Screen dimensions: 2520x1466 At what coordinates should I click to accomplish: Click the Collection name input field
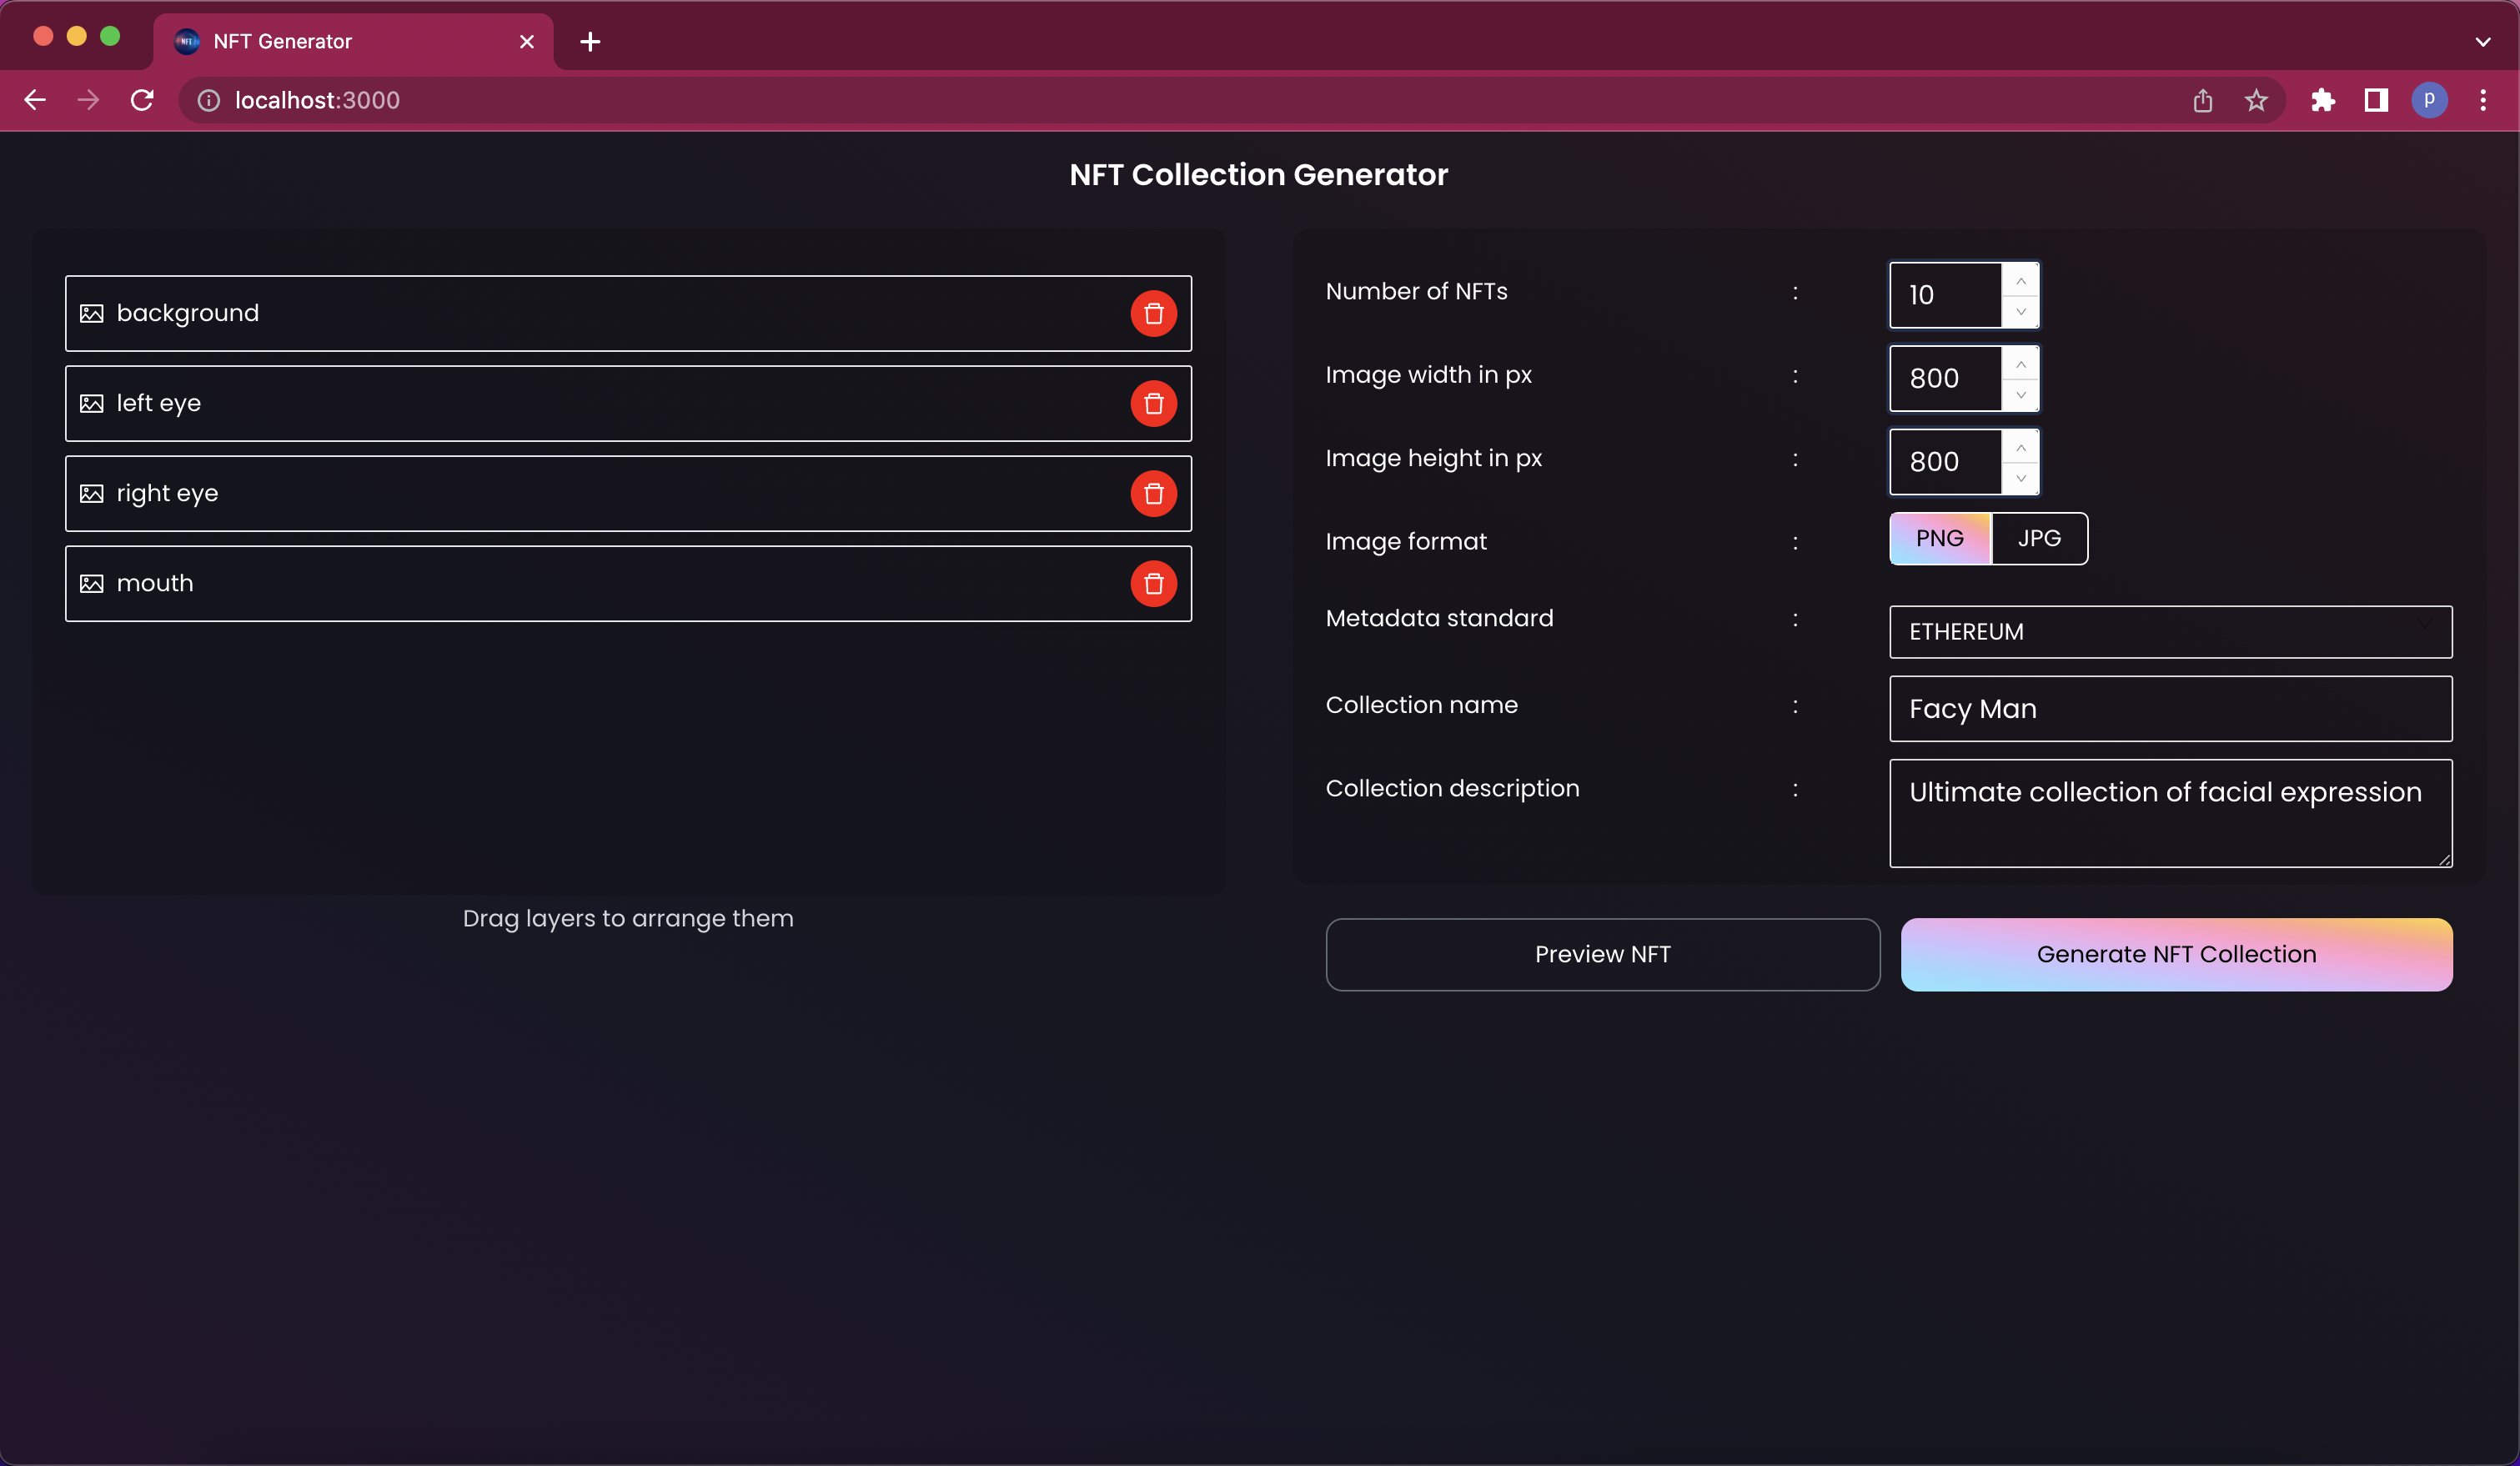[2170, 709]
